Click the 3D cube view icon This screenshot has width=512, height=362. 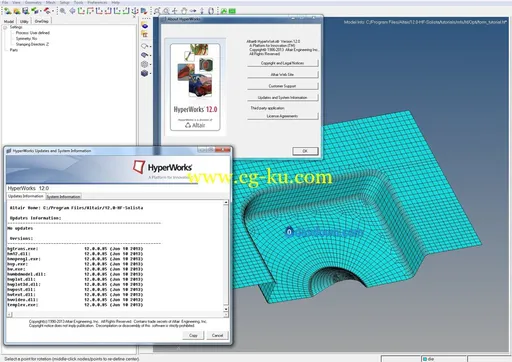[144, 11]
